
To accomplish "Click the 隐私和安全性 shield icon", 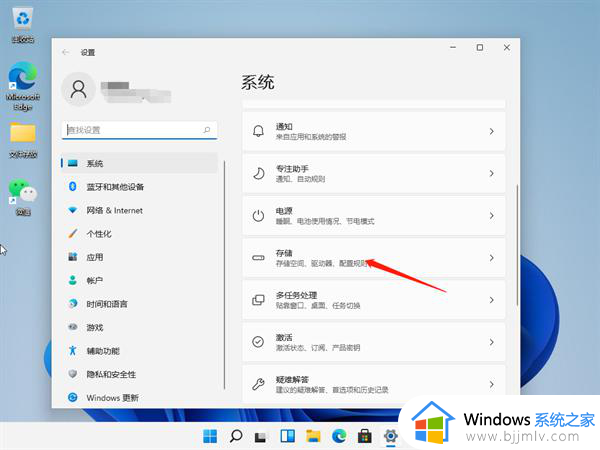I will (x=72, y=374).
